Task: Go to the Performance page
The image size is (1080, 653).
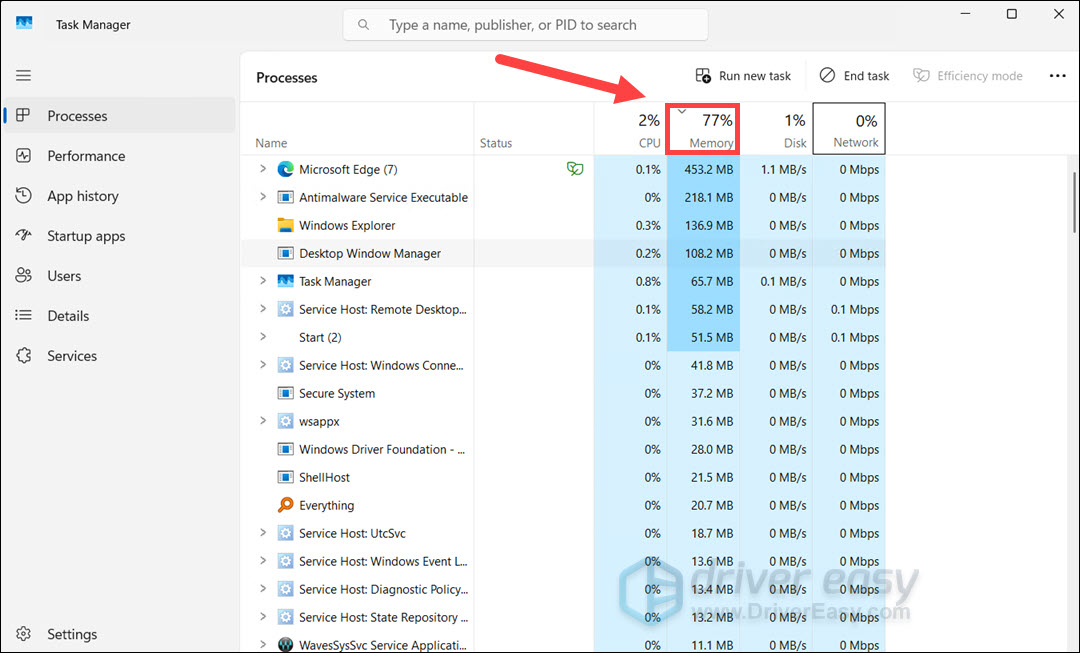Action: click(120, 156)
